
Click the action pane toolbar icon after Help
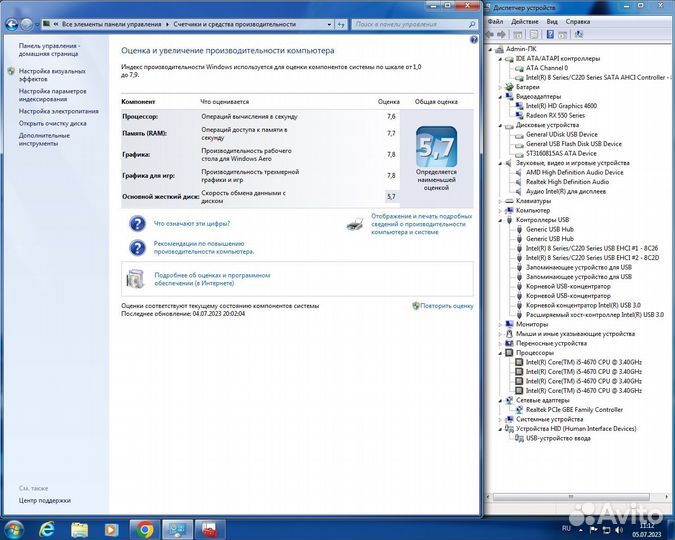[563, 34]
